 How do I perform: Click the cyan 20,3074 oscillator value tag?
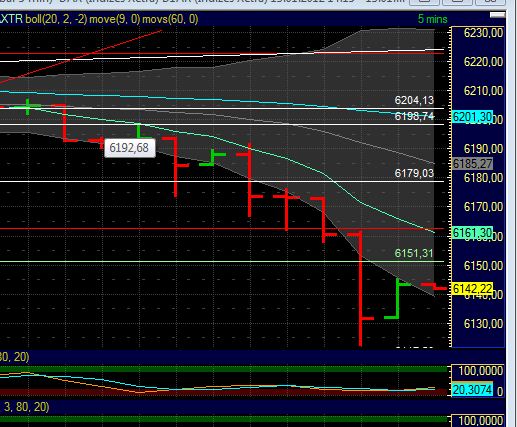pos(472,389)
